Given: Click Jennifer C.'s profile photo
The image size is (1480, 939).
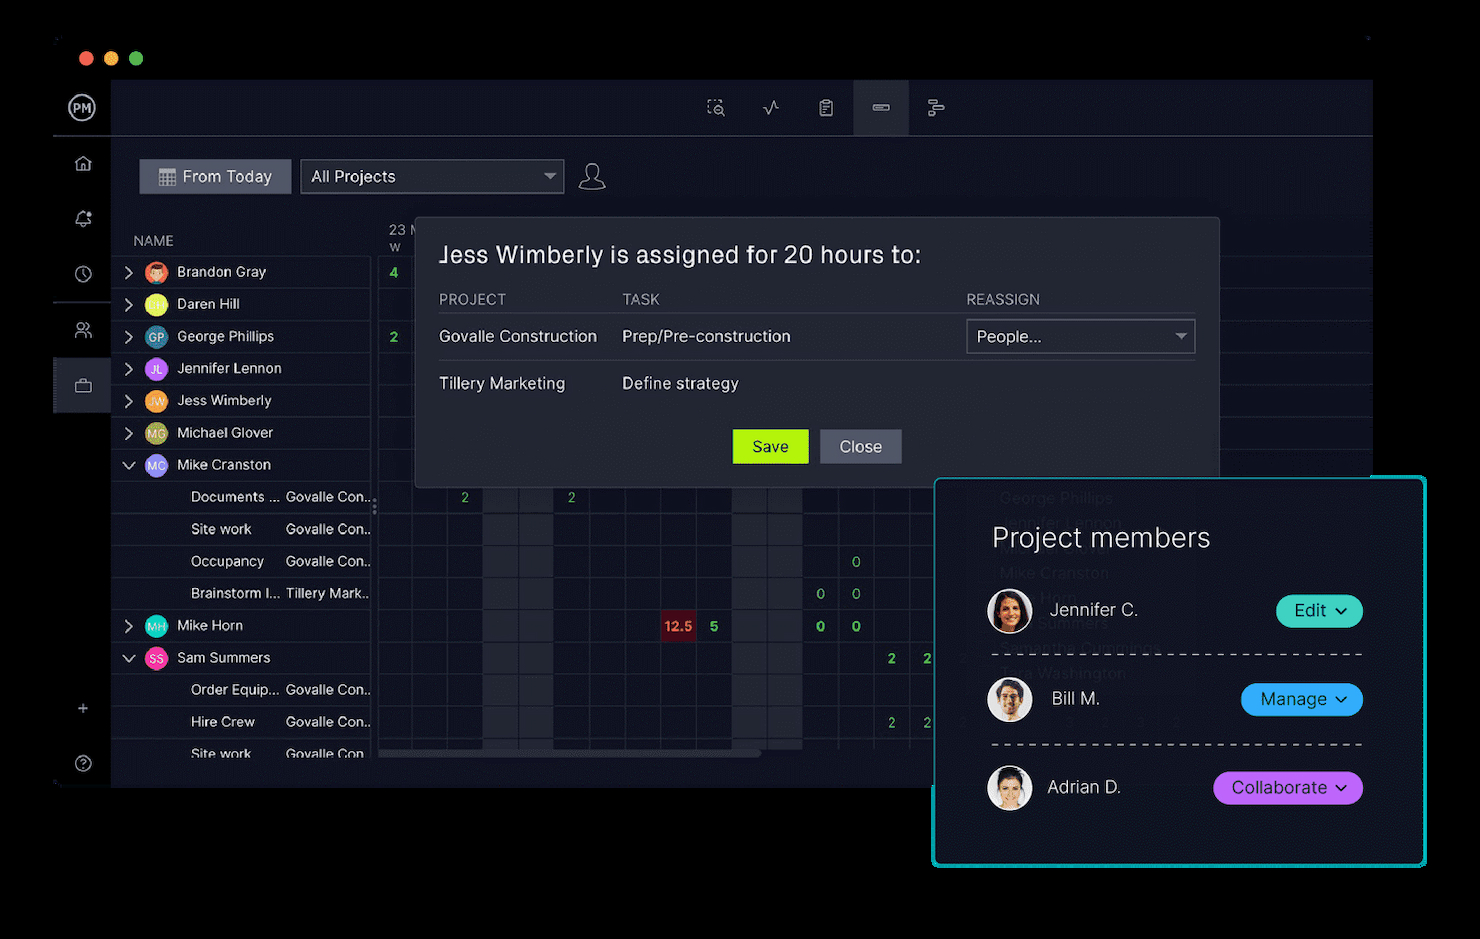Looking at the screenshot, I should [1010, 611].
